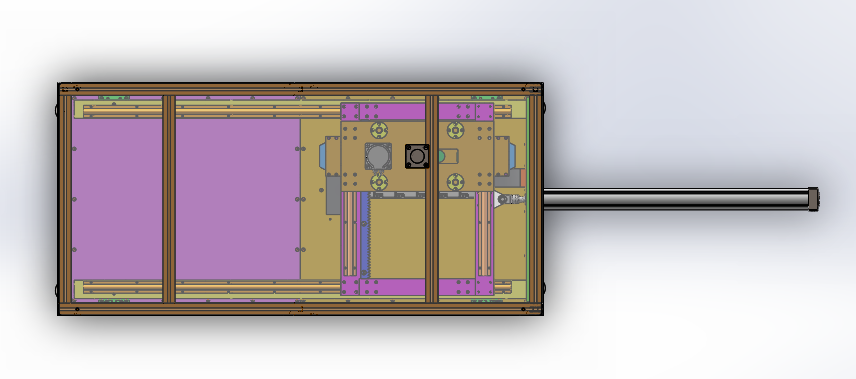
Task: Select the small orange block near right edge
Action: (x=523, y=177)
